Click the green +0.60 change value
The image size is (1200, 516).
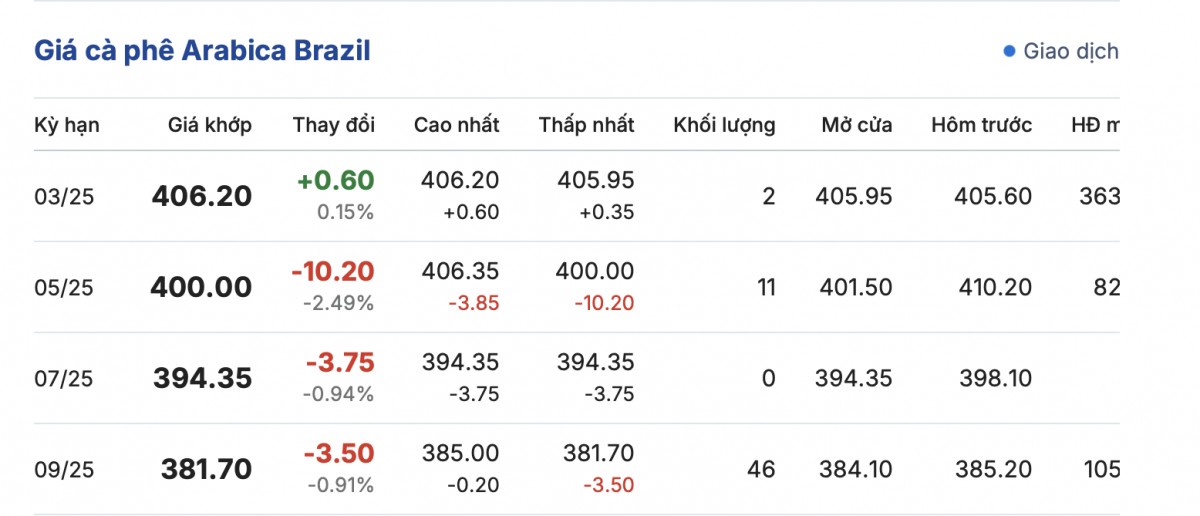click(x=335, y=181)
